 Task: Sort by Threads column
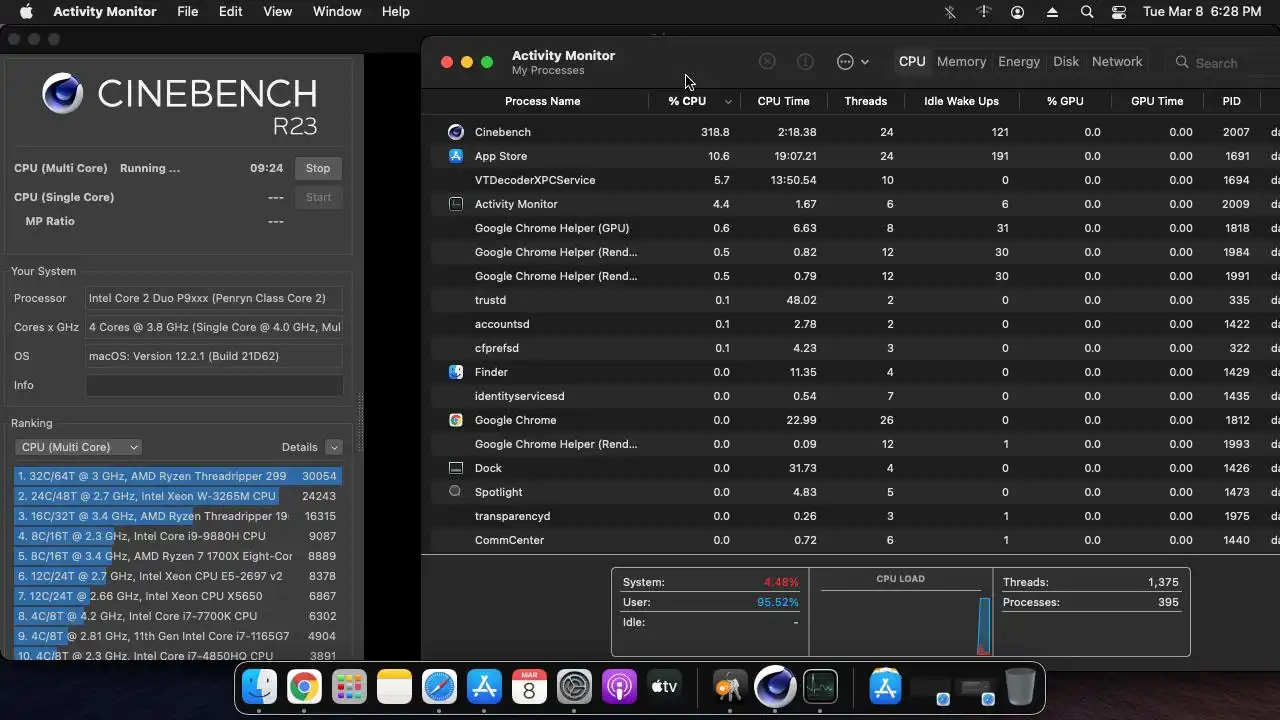(x=865, y=101)
